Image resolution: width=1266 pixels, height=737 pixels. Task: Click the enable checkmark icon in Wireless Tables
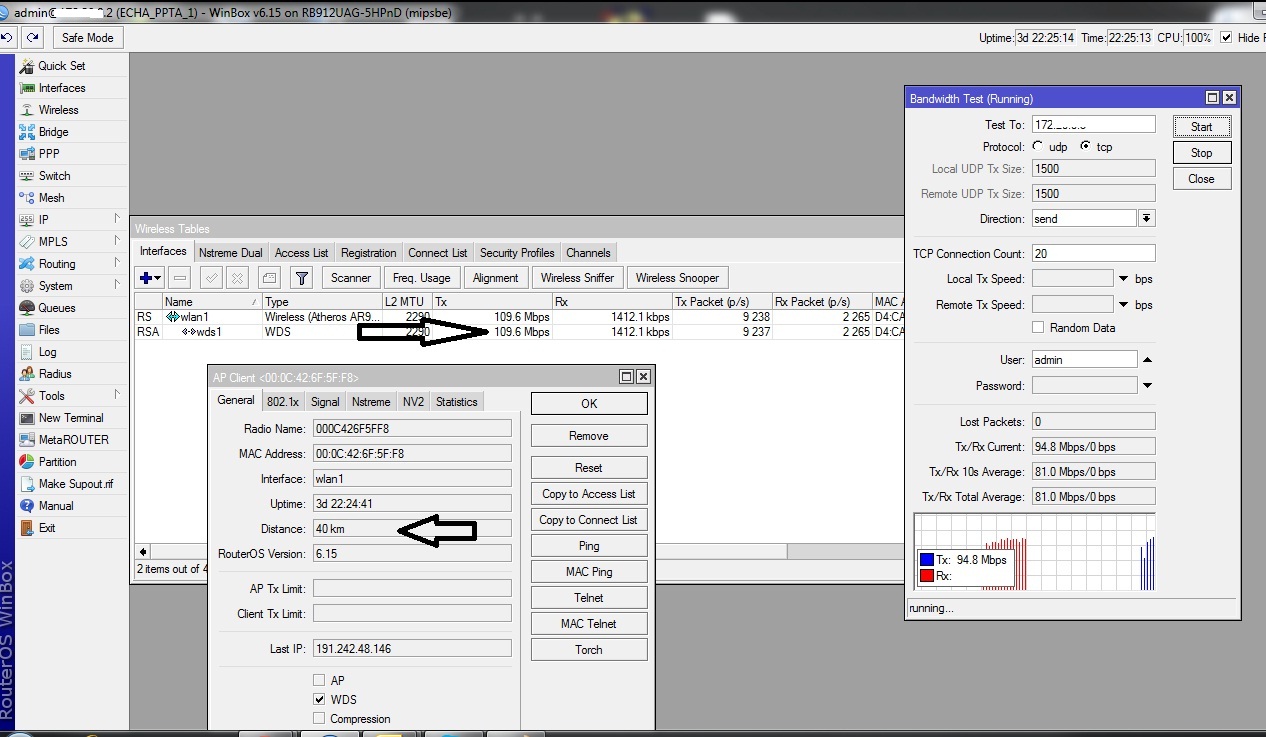(212, 278)
